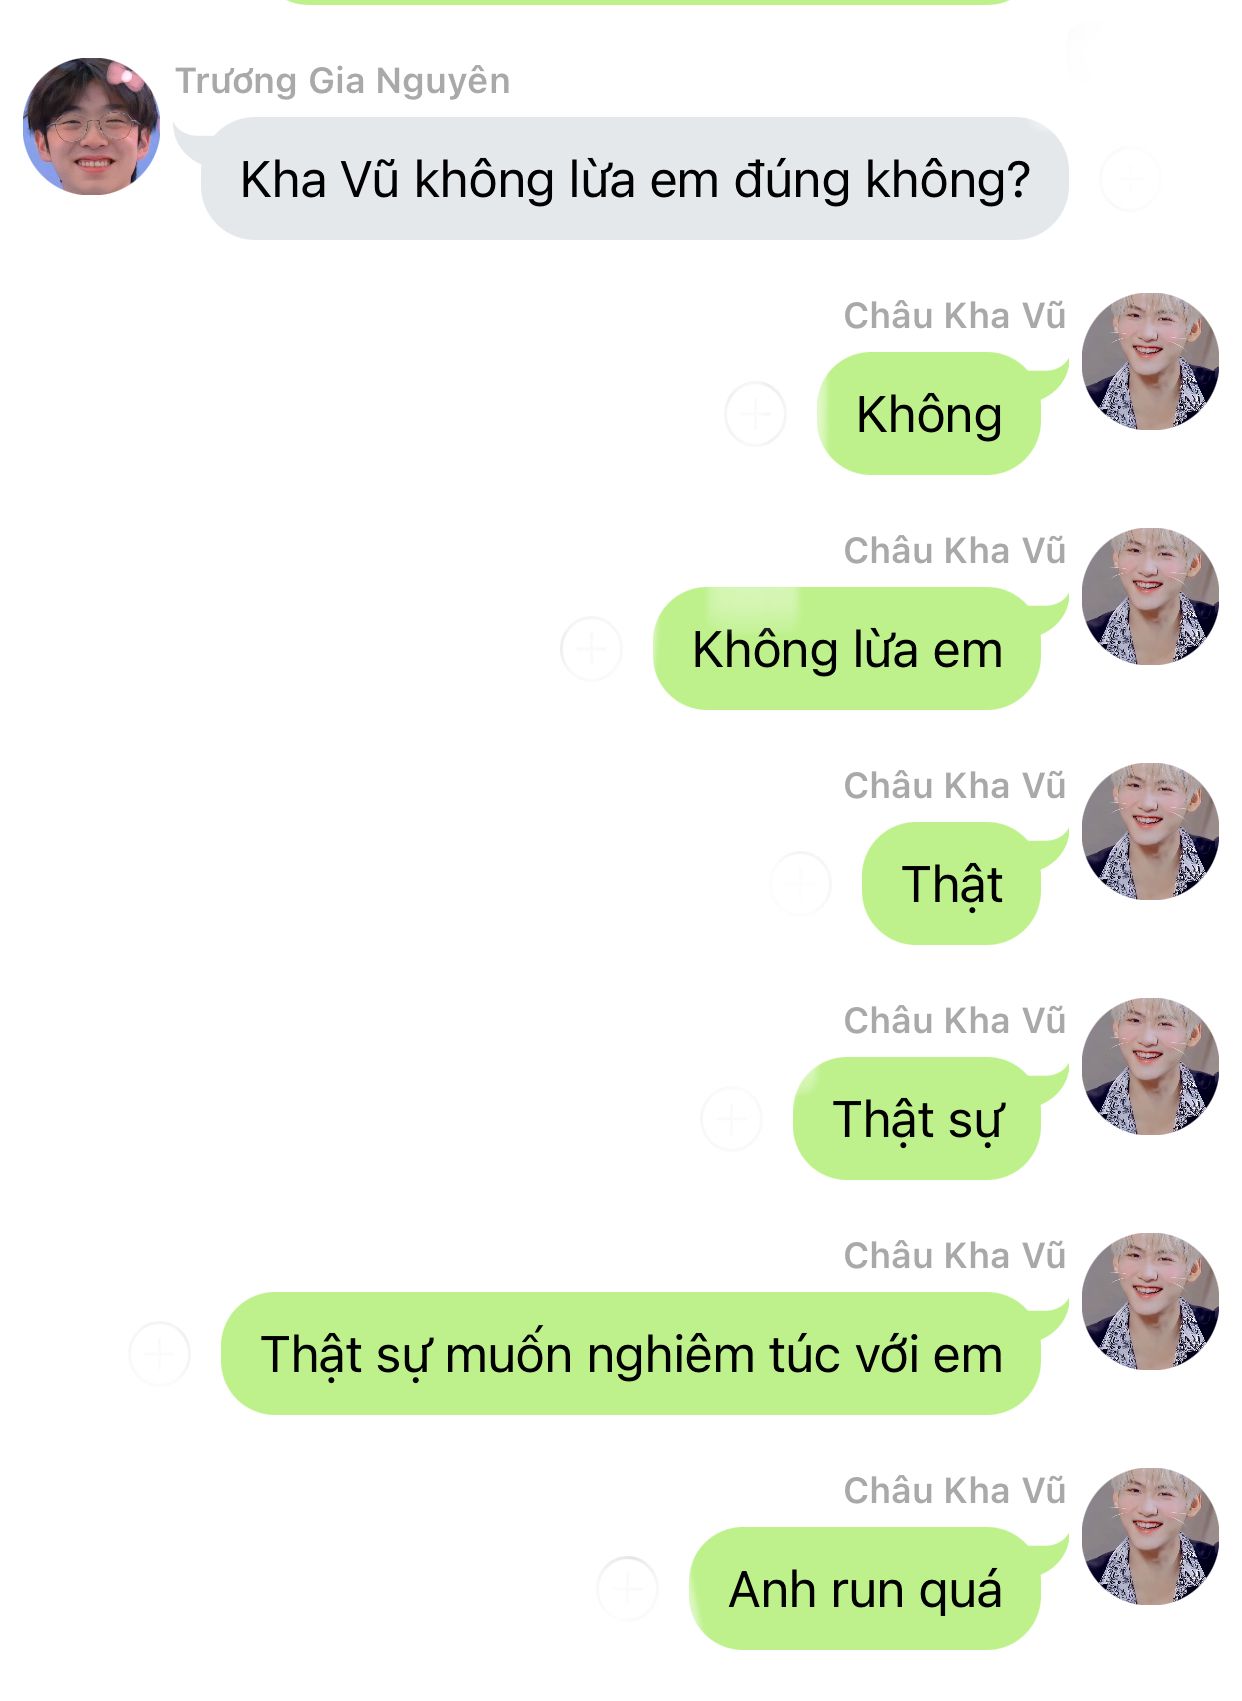Open Châu Kha Vũ's avatar beside "Không" message
The image size is (1242, 1701).
coord(1150,361)
